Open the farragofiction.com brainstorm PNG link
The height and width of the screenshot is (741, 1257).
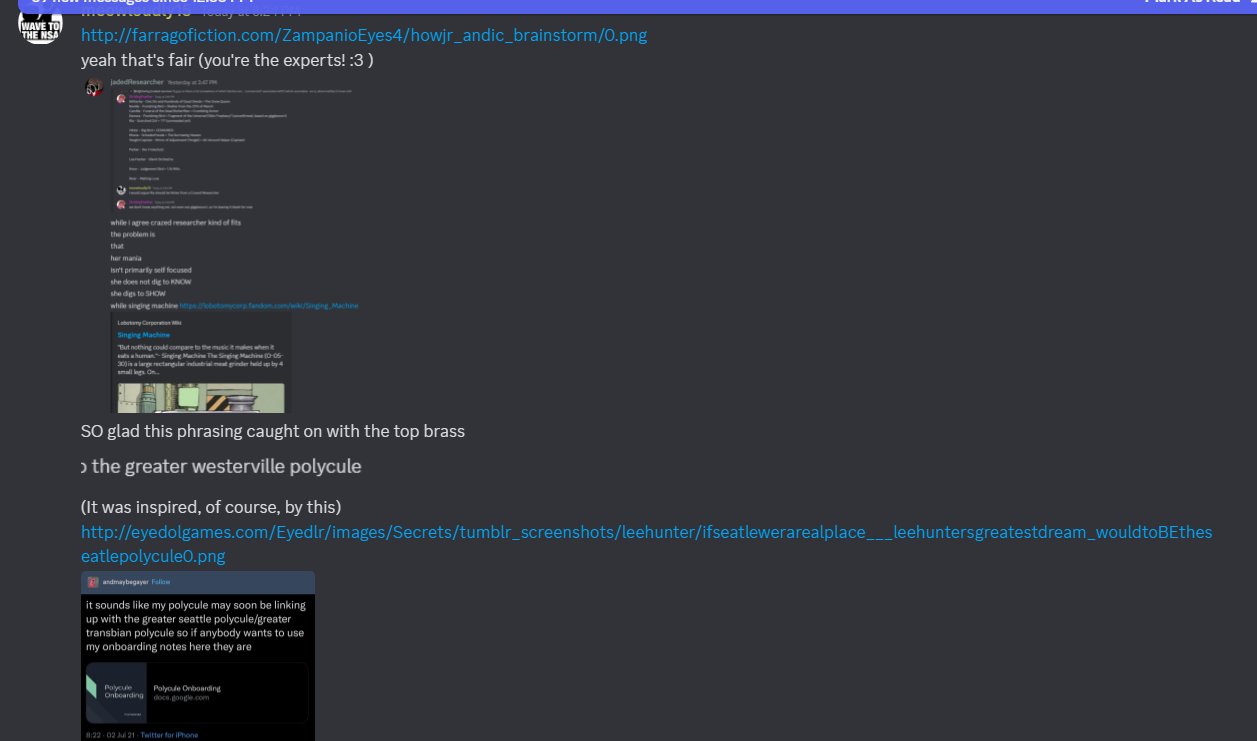pos(363,35)
